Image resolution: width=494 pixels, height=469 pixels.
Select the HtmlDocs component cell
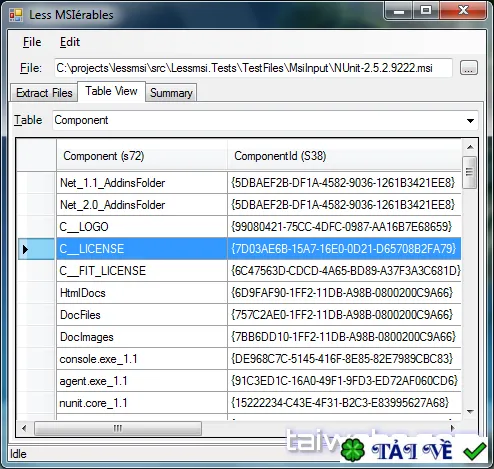(x=142, y=293)
